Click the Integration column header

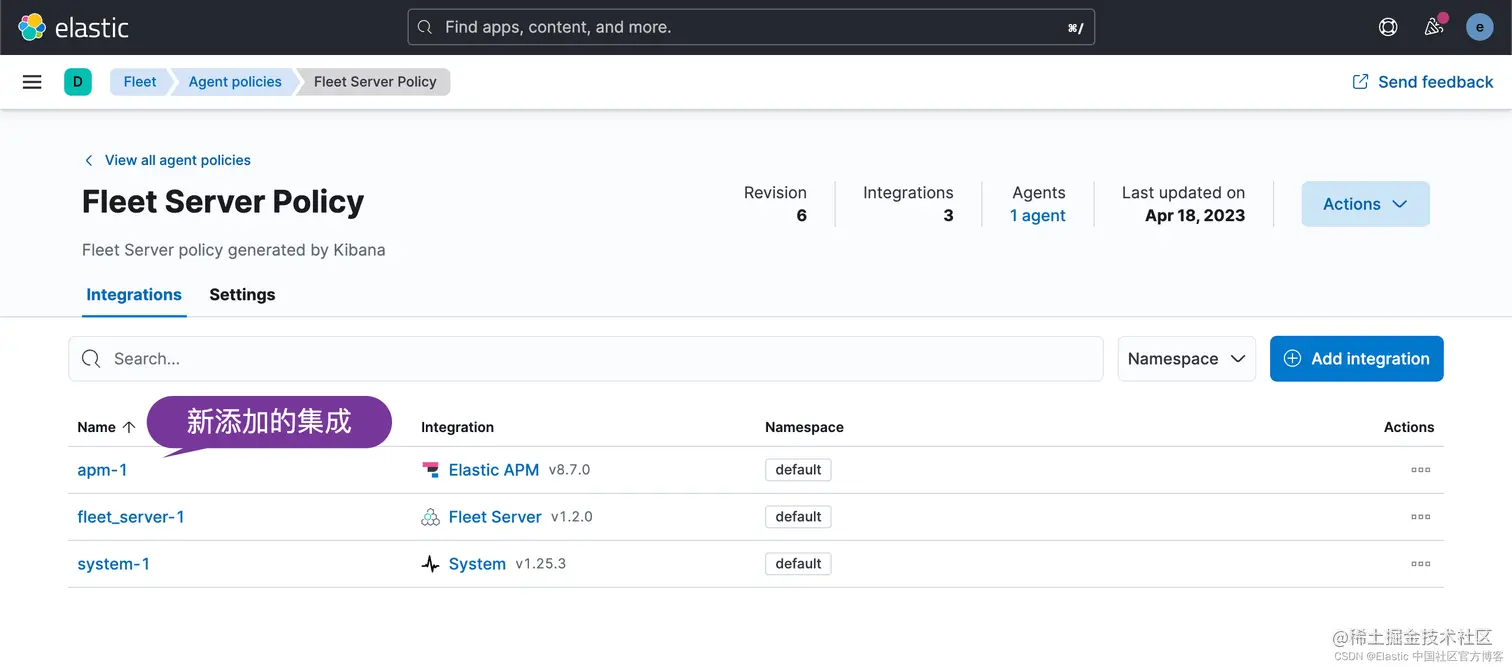click(x=457, y=427)
